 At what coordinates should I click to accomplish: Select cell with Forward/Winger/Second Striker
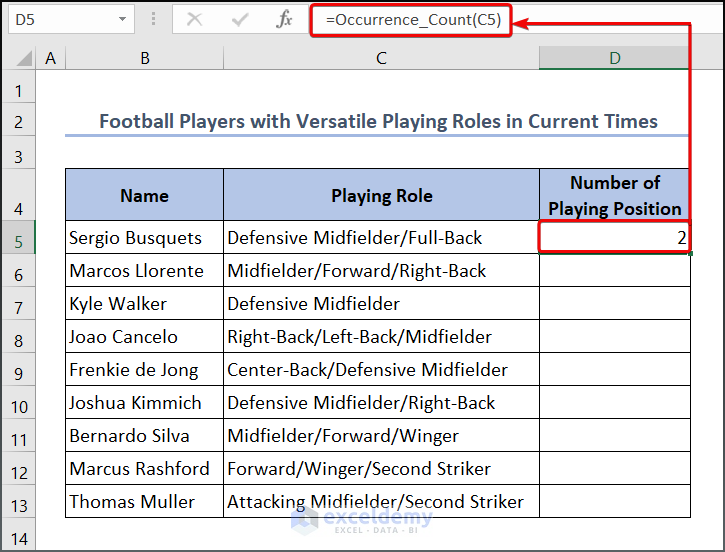tap(381, 469)
